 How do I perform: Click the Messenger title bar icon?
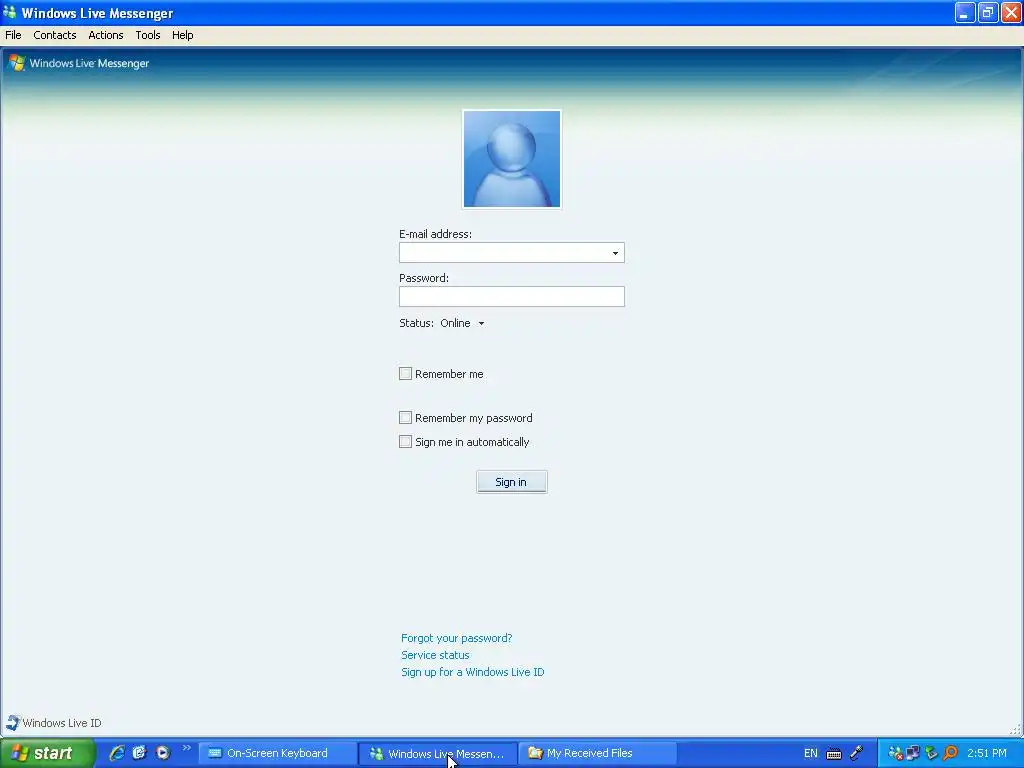(x=9, y=12)
